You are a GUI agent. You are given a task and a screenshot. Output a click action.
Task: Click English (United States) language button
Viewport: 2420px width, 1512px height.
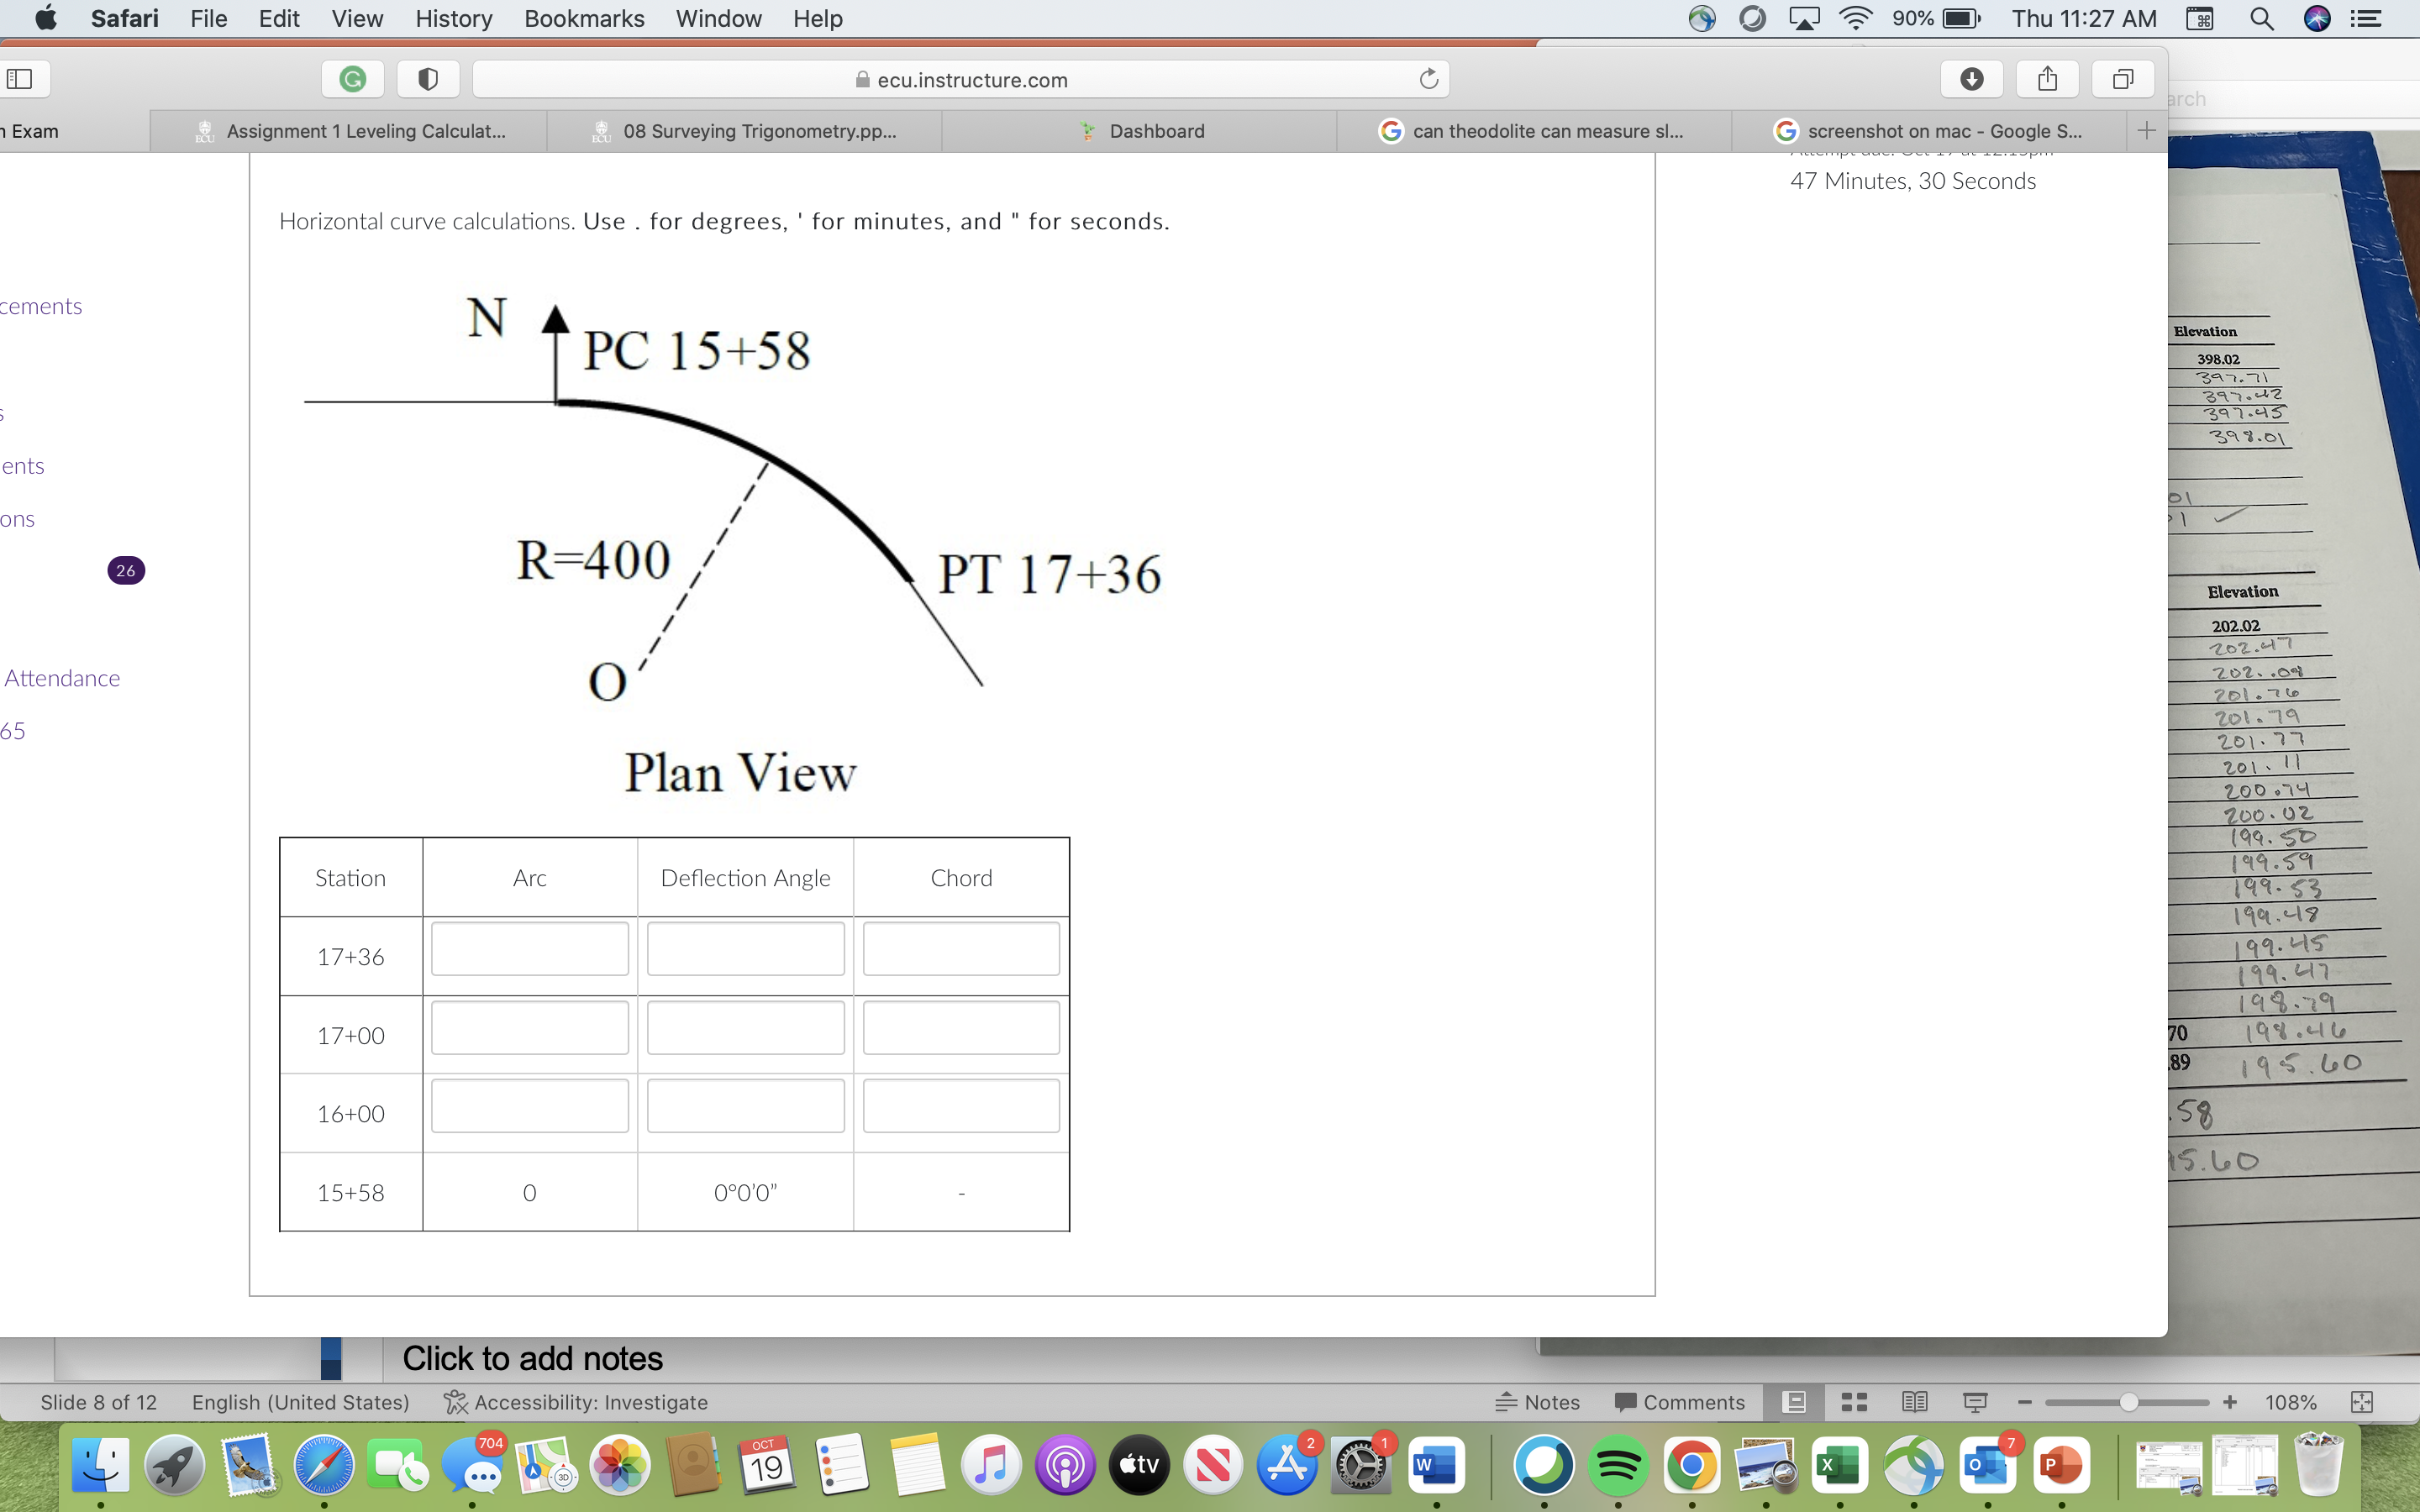coord(300,1402)
